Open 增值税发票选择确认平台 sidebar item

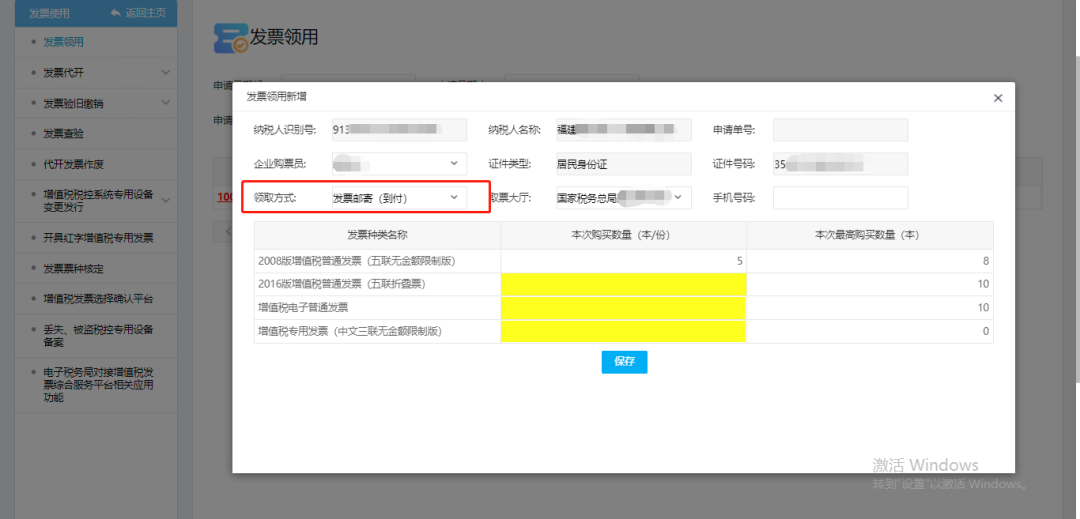point(98,299)
